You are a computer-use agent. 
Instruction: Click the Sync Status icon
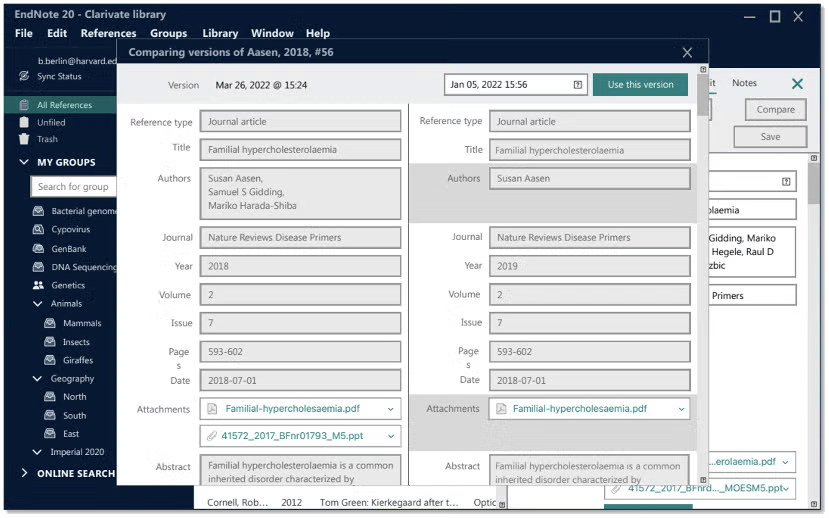click(x=24, y=76)
